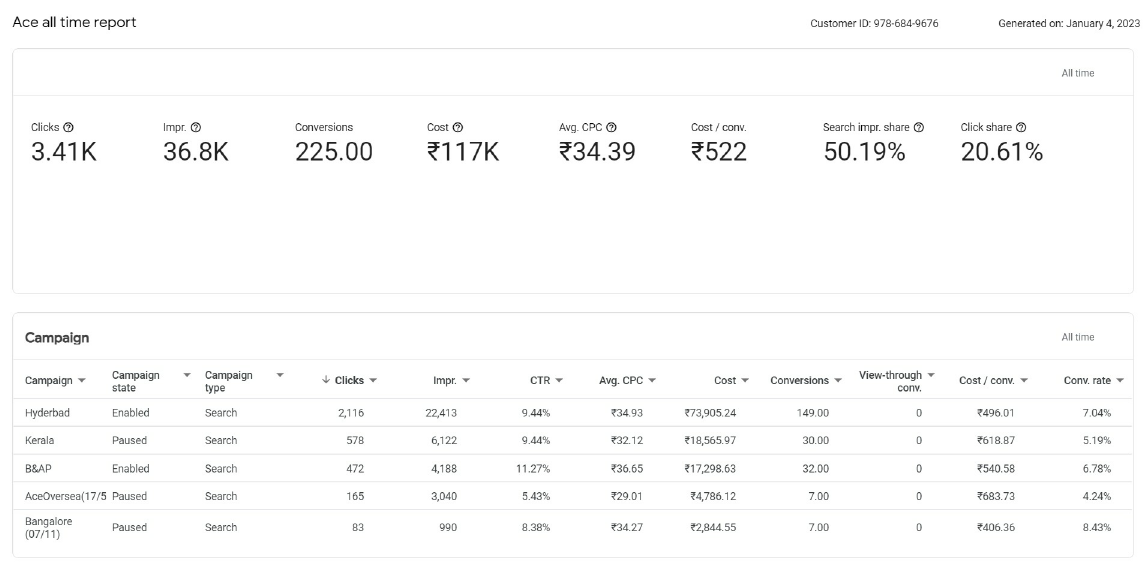This screenshot has height=570, width=1146.
Task: Click the 3.41K Clicks value
Action: tap(64, 152)
